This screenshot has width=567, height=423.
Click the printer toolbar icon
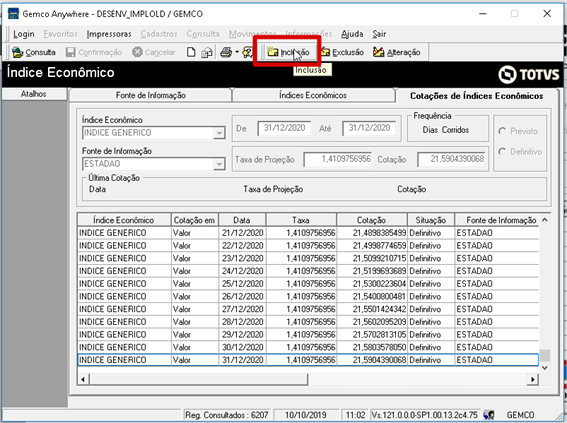pos(226,52)
